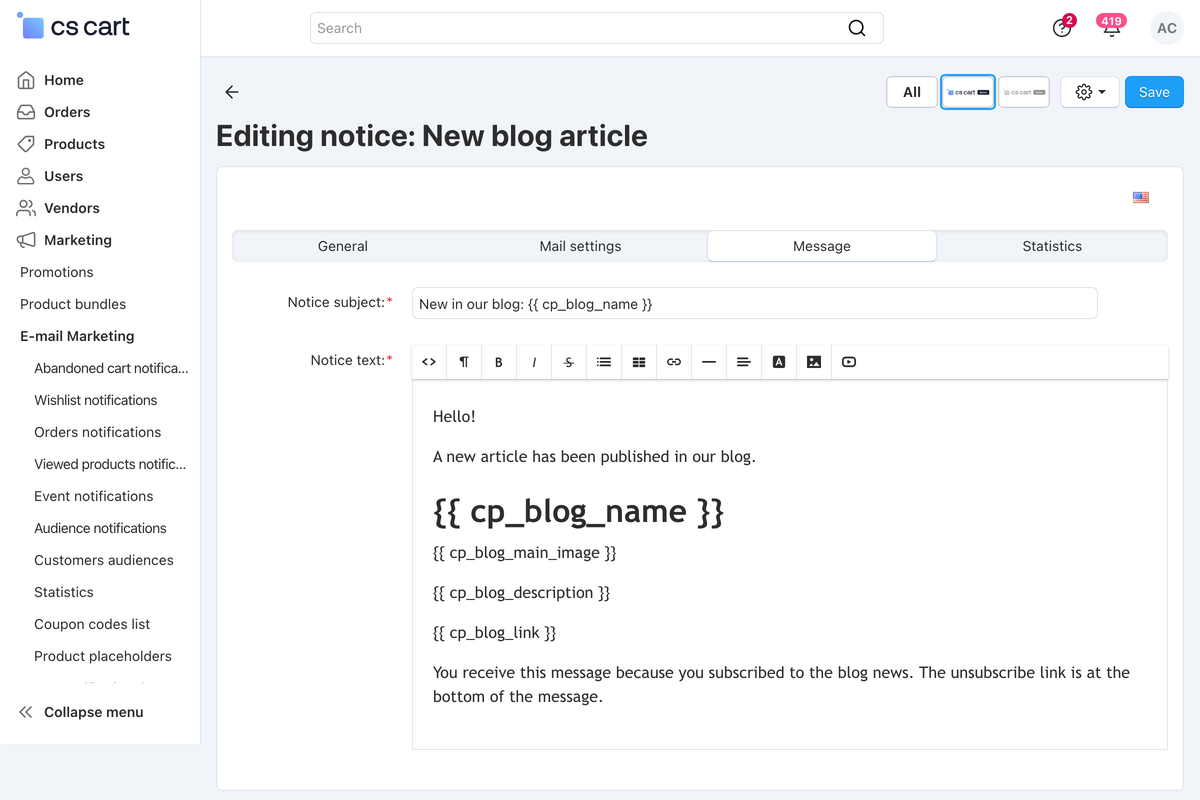This screenshot has height=800, width=1200.
Task: Open the paragraph format tool
Action: click(464, 362)
